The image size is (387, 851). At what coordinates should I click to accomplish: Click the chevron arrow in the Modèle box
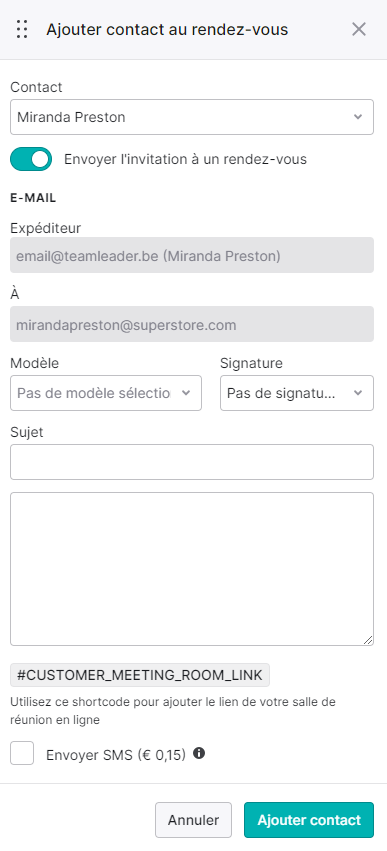(x=186, y=393)
